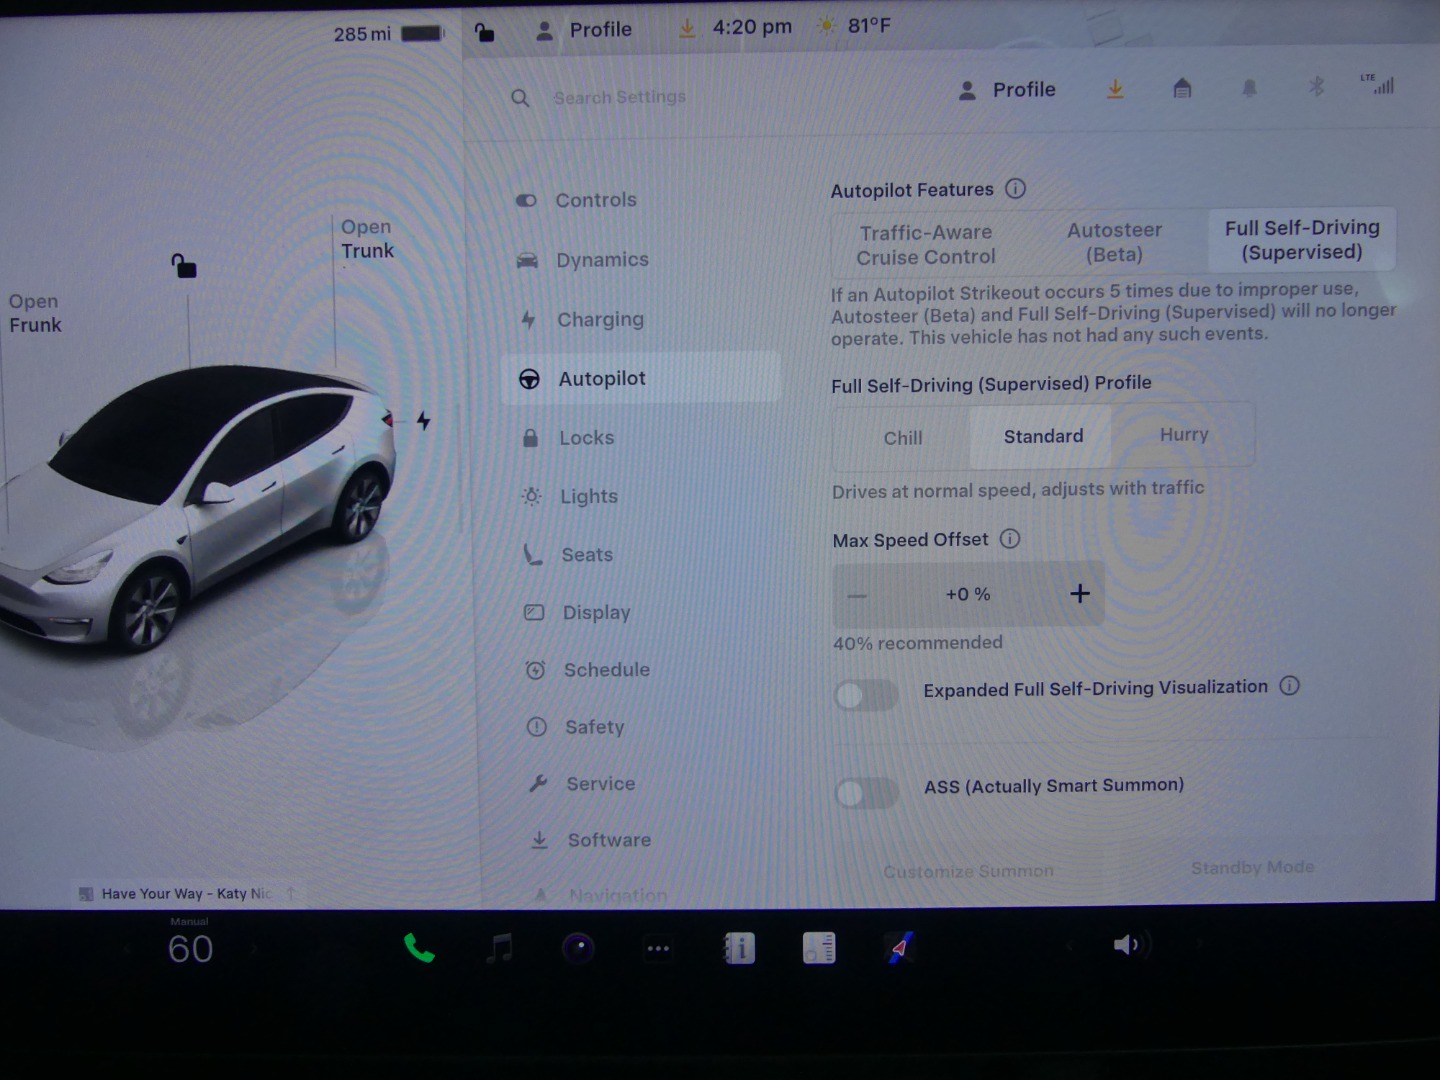Screen dimensions: 1440x1080
Task: Click the speaker volume icon
Action: (1127, 945)
